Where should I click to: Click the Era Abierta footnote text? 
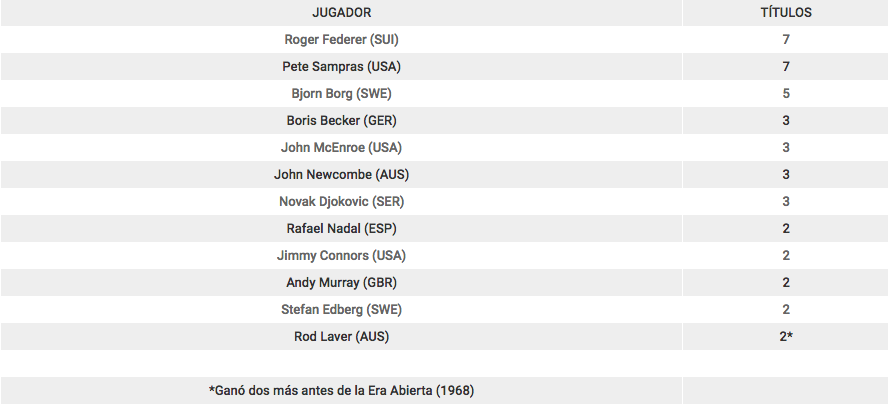341,390
